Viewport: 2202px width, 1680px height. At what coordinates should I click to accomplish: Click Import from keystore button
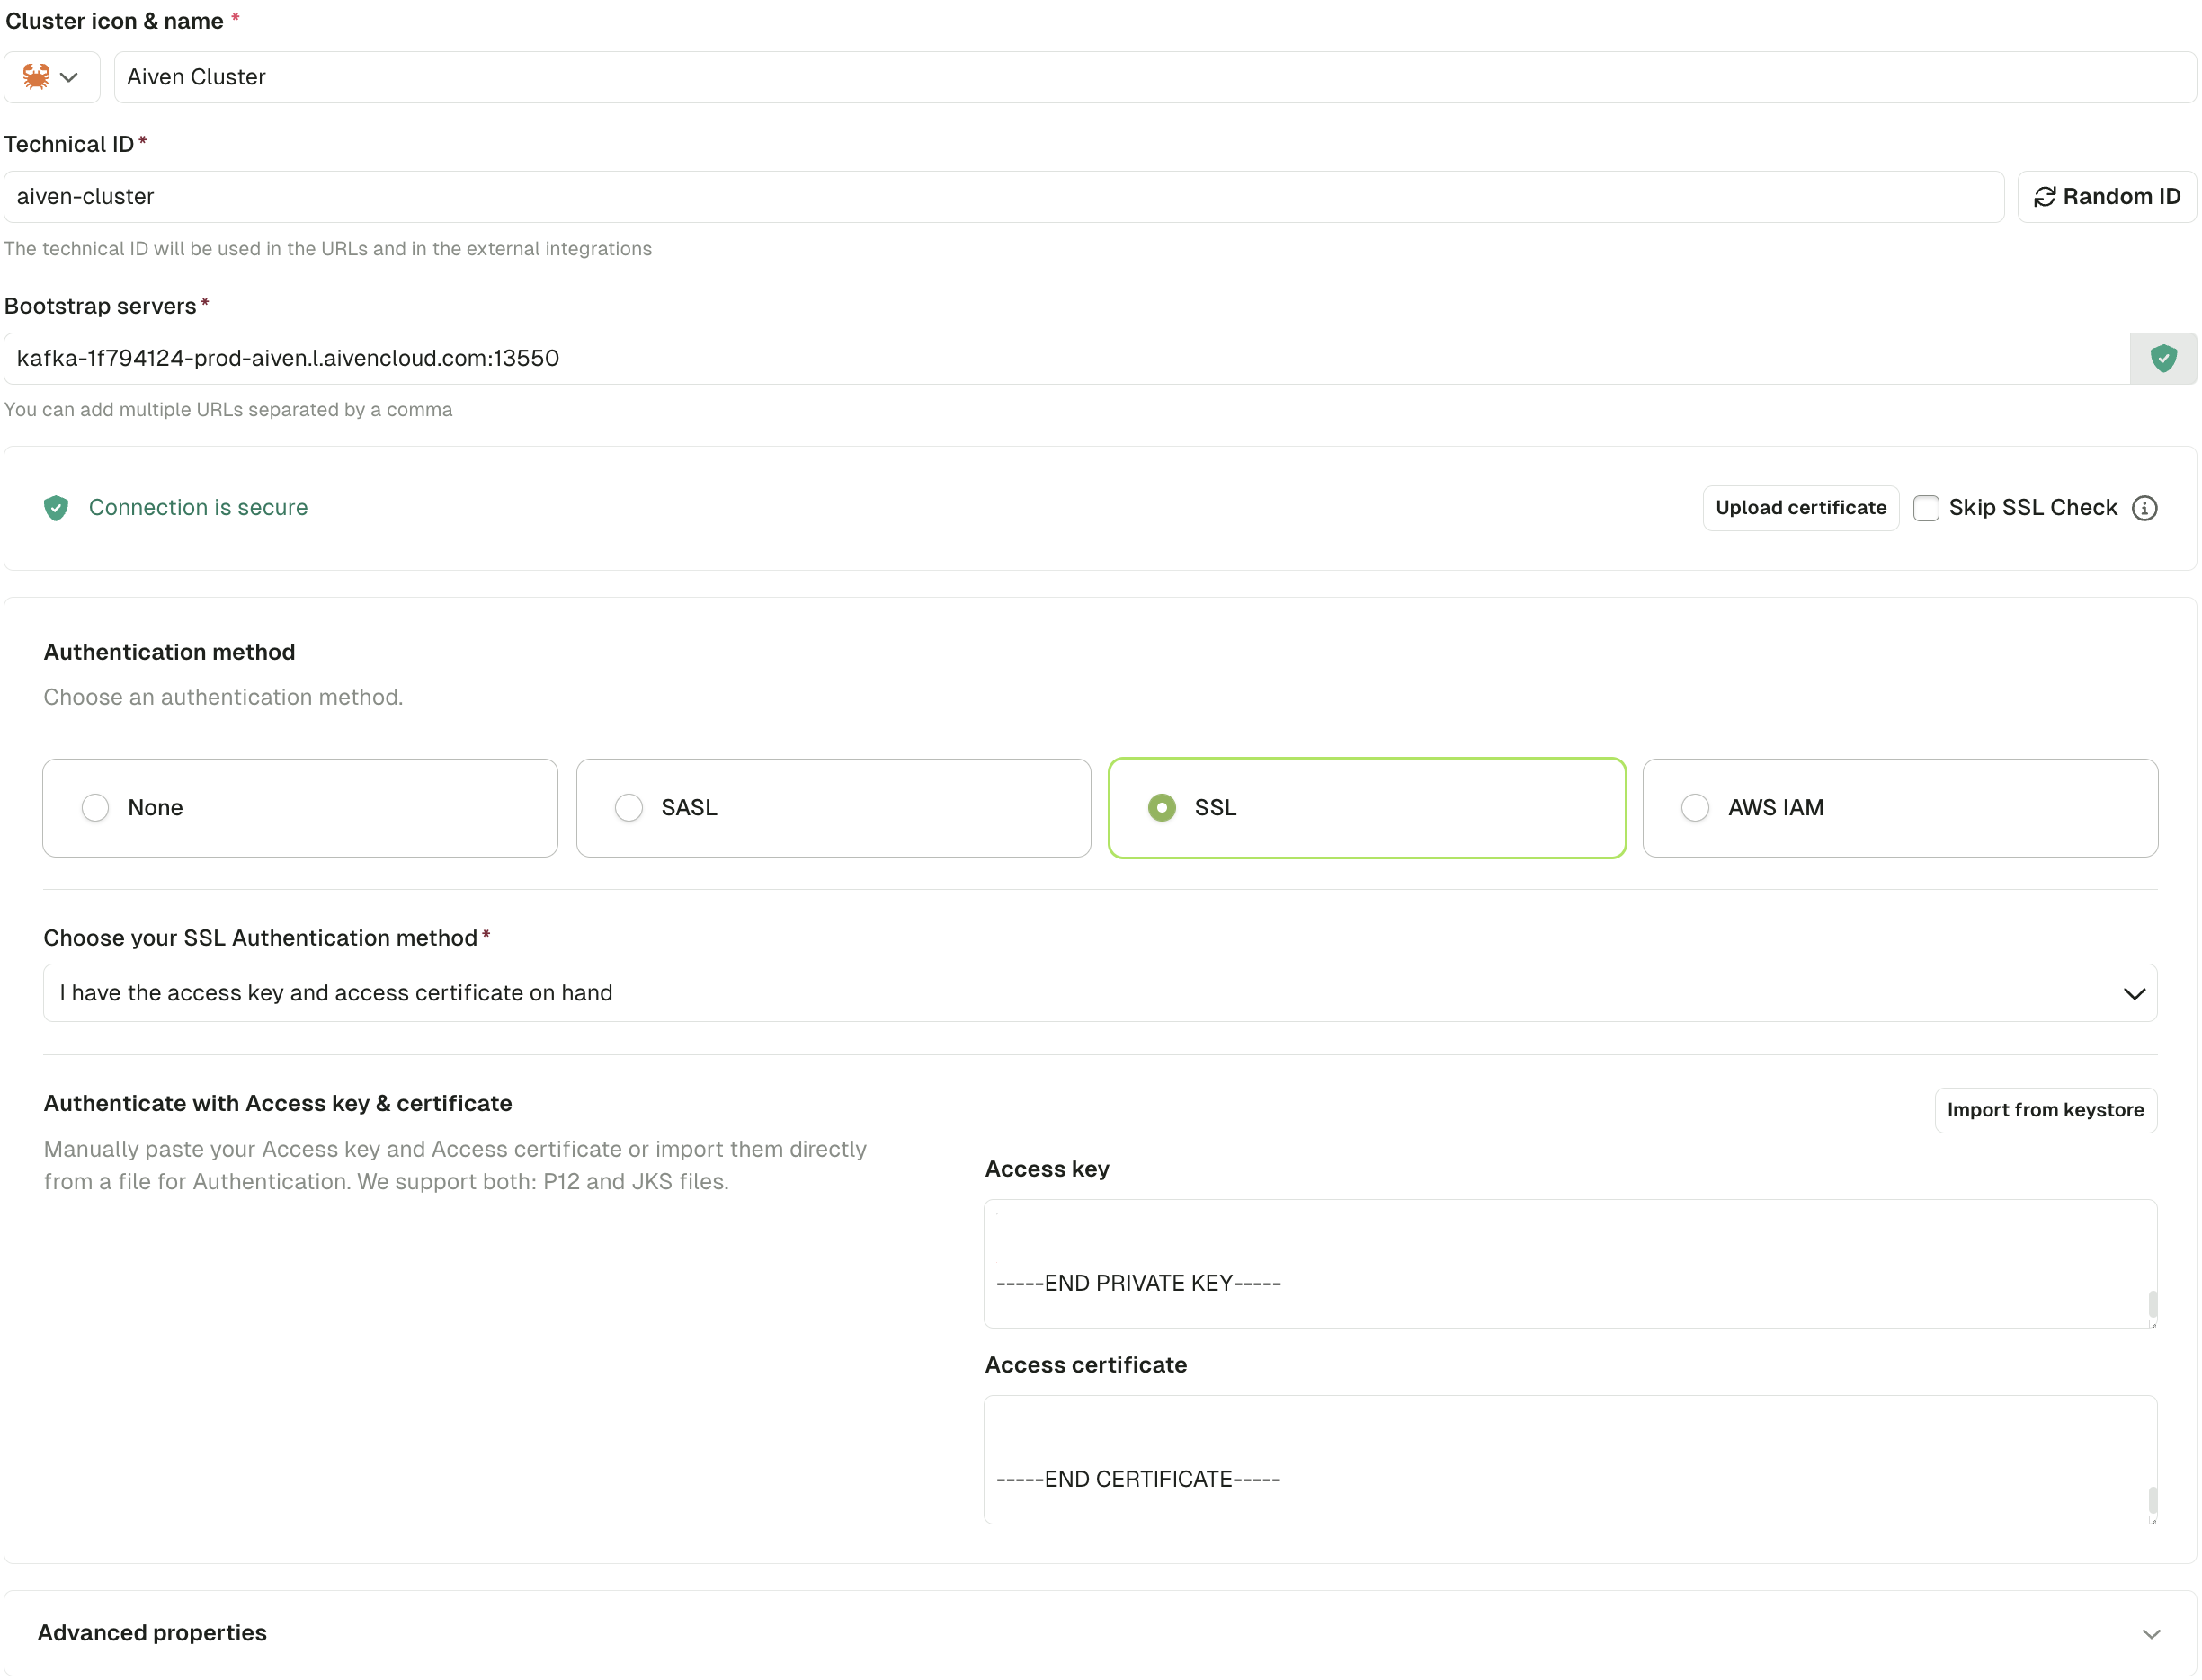point(2045,1110)
